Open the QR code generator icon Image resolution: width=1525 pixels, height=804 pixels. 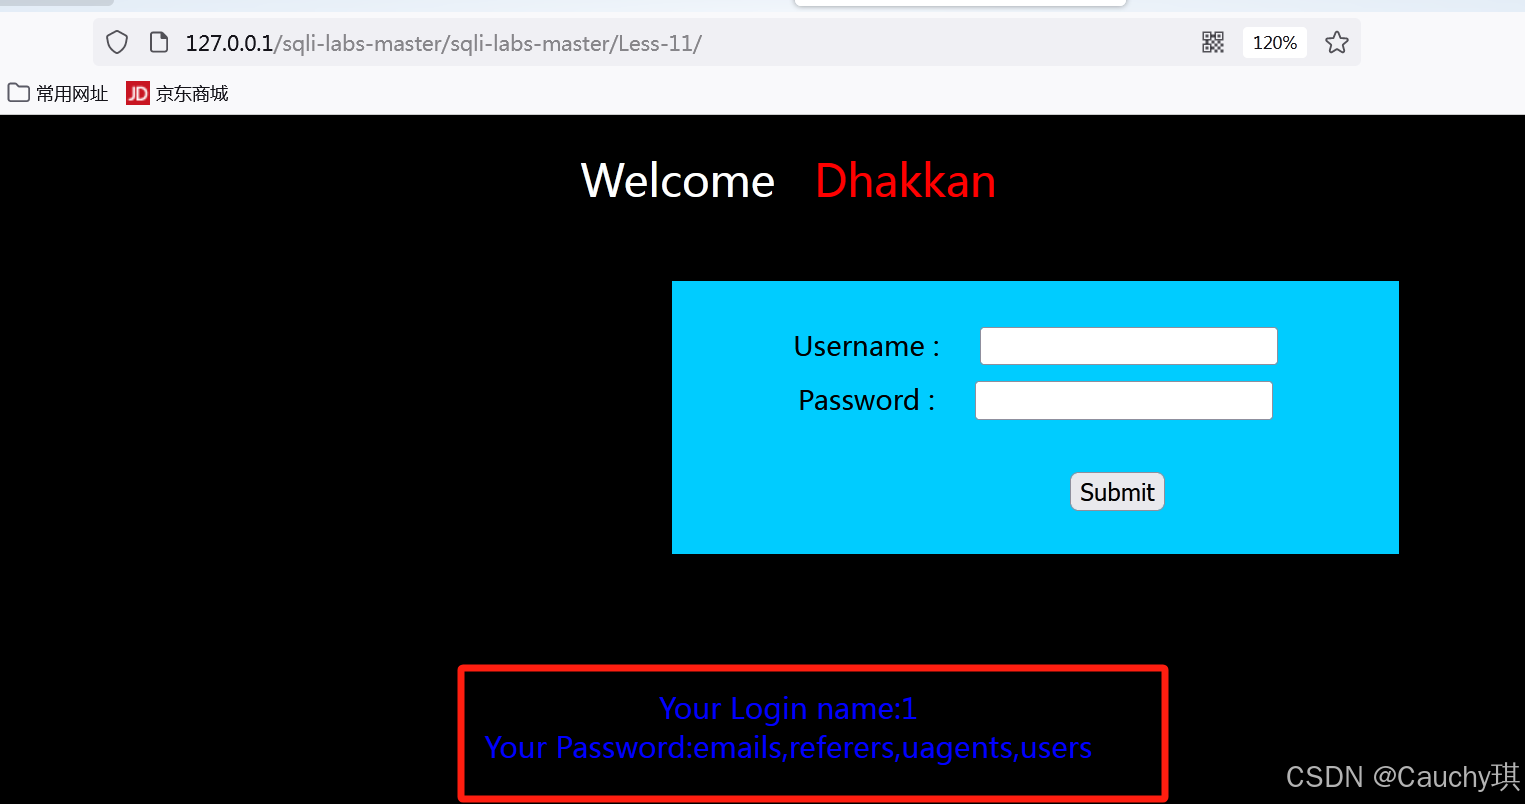click(x=1213, y=42)
